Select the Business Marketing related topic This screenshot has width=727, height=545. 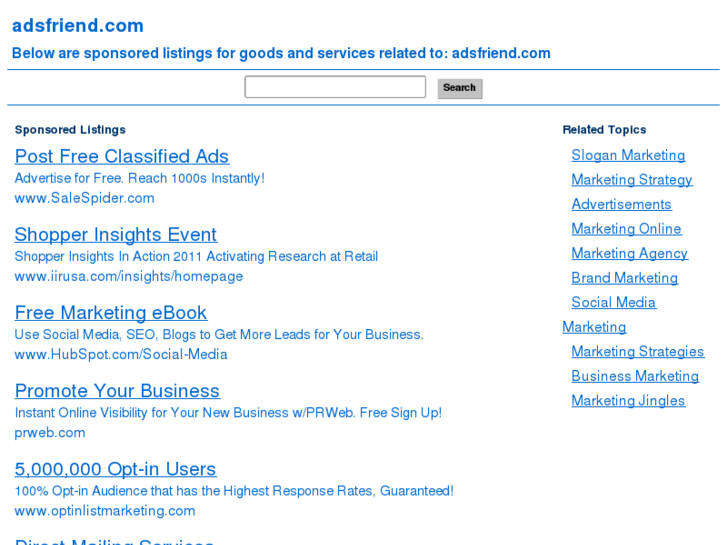[x=635, y=376]
